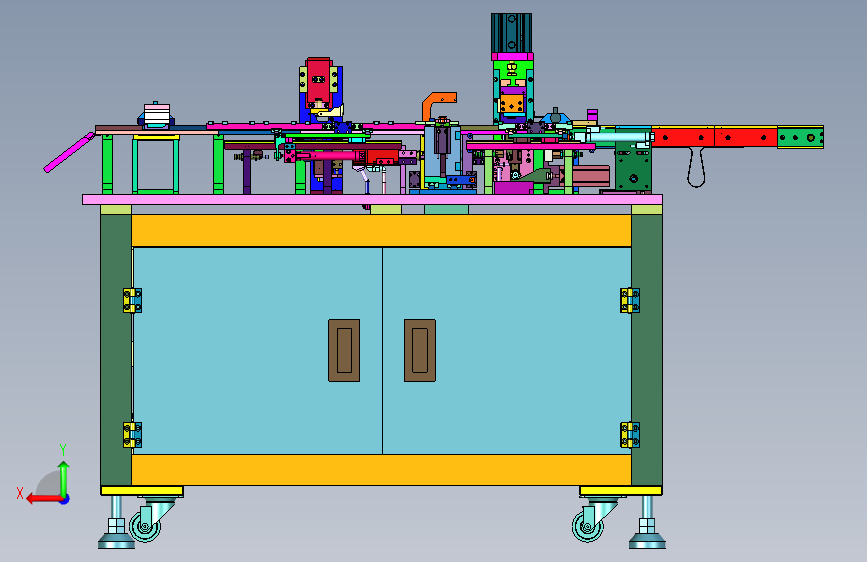Select the upper orange cabinet panel

pos(382,230)
